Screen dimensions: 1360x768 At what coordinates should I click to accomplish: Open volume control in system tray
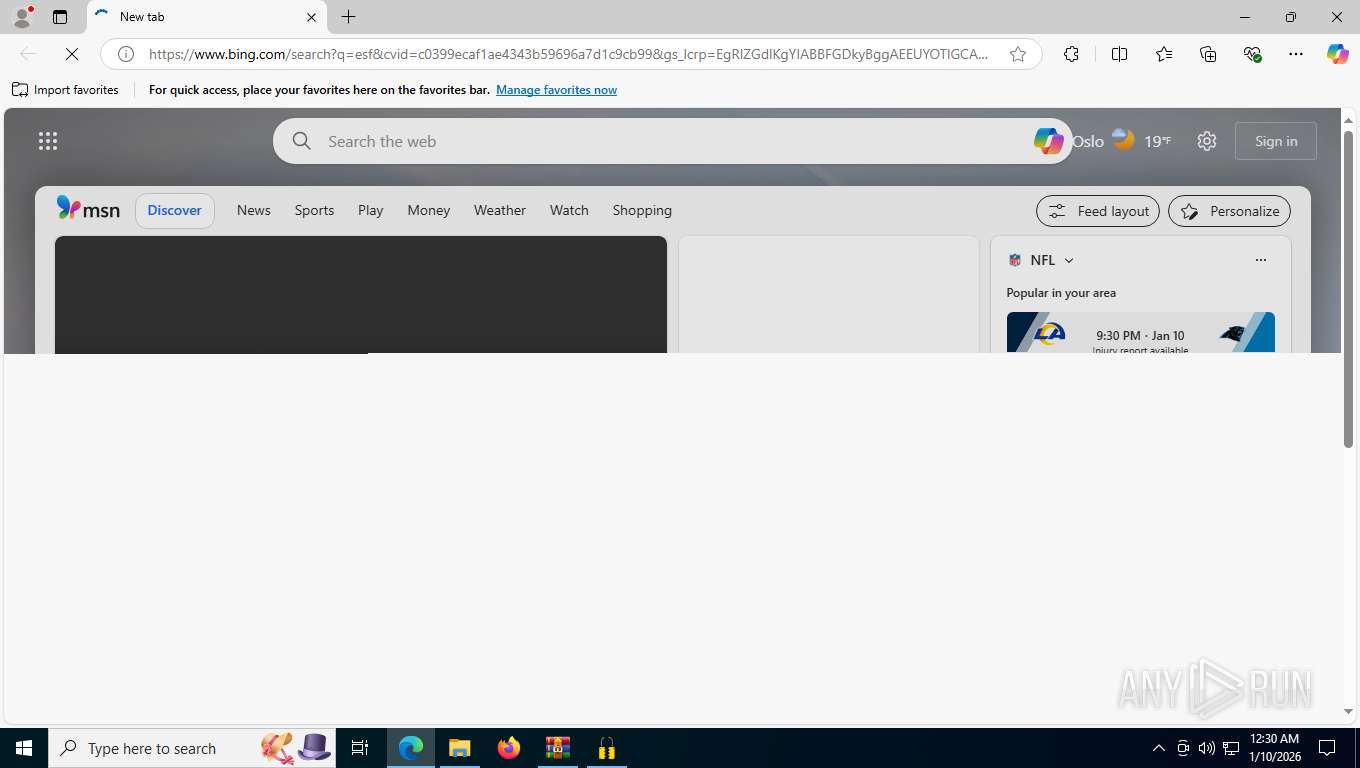1207,748
